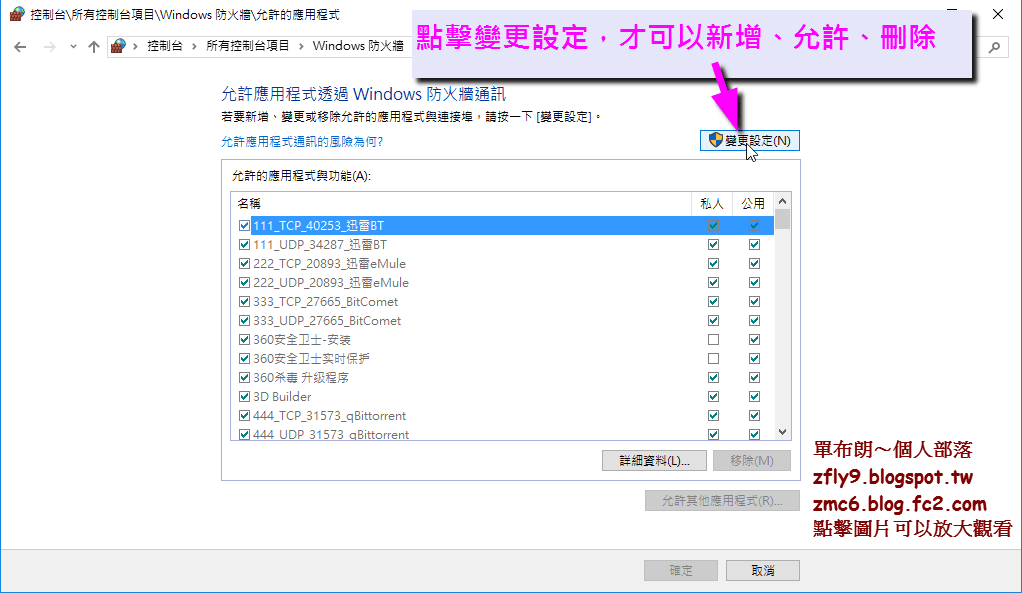Sort list by 名稱 column header
Screen dimensions: 1022x593
(461, 204)
